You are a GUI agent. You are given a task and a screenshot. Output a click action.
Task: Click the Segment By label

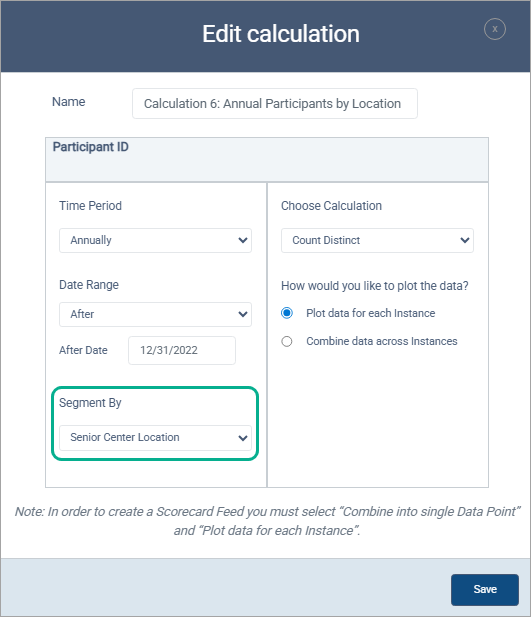coord(90,403)
